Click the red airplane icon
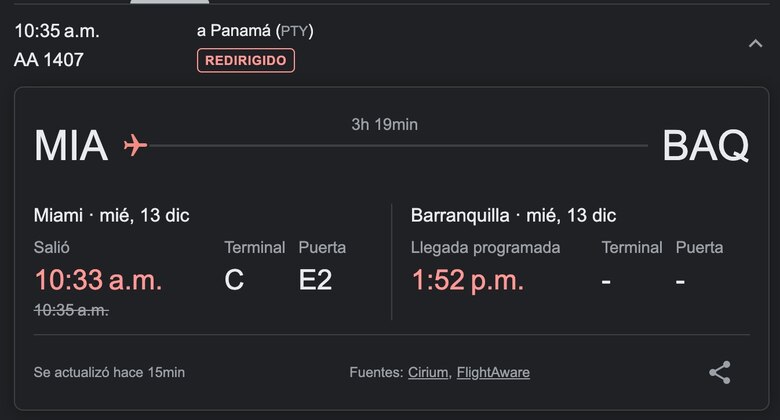 (135, 146)
